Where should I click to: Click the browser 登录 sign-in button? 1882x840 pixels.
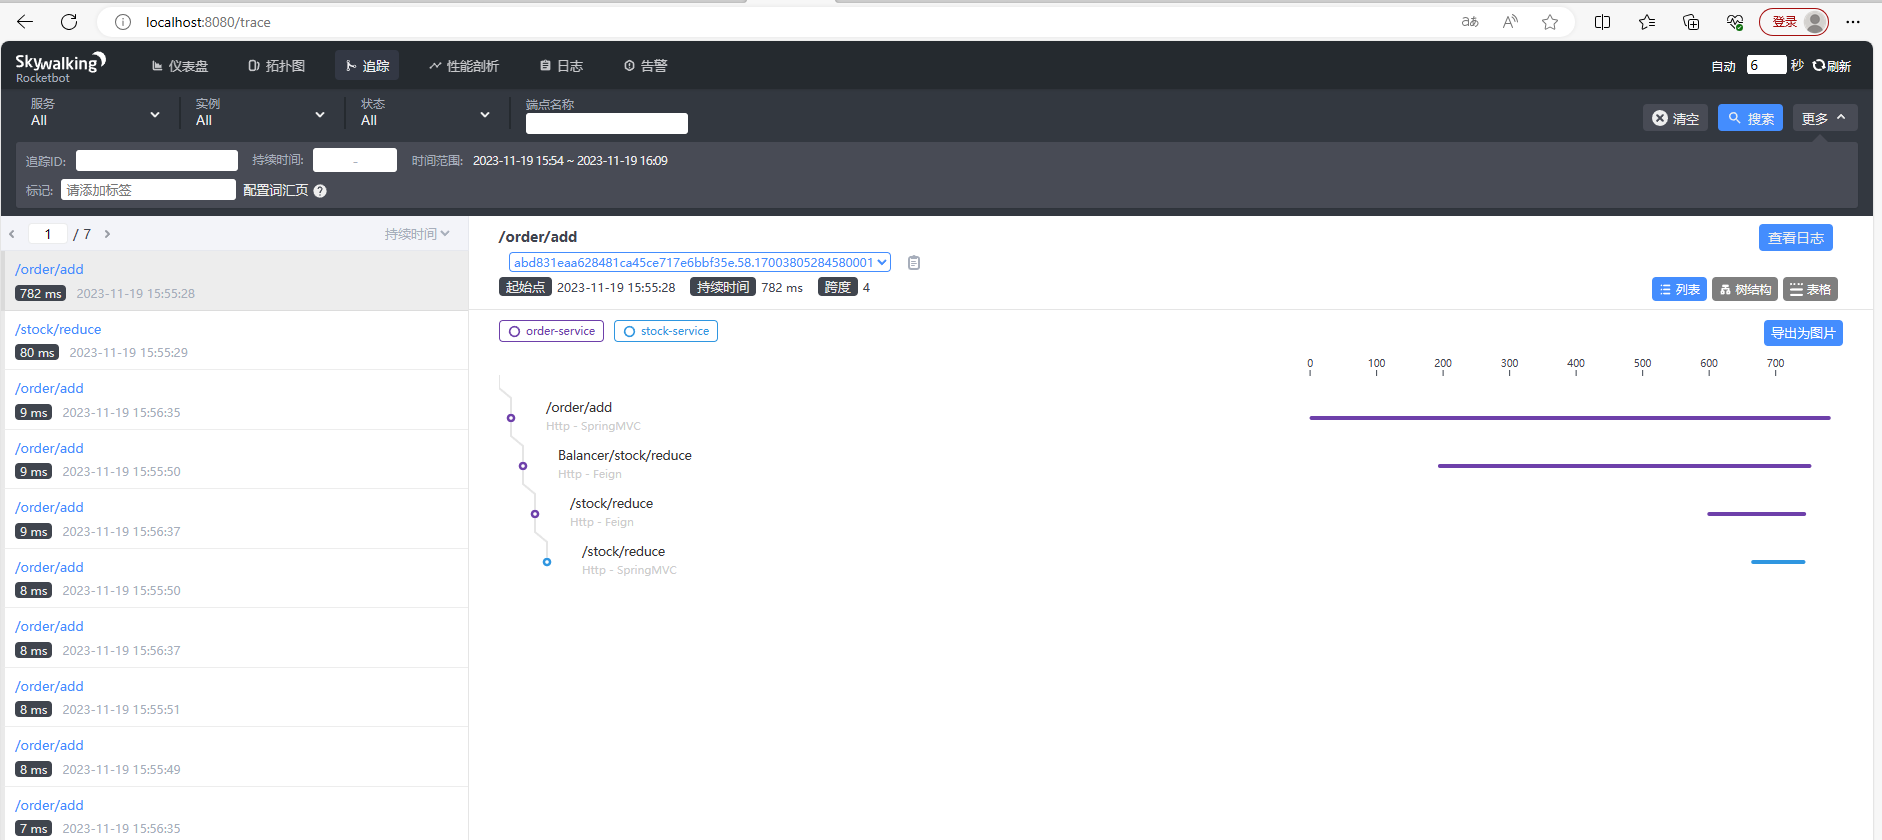pyautogui.click(x=1794, y=22)
